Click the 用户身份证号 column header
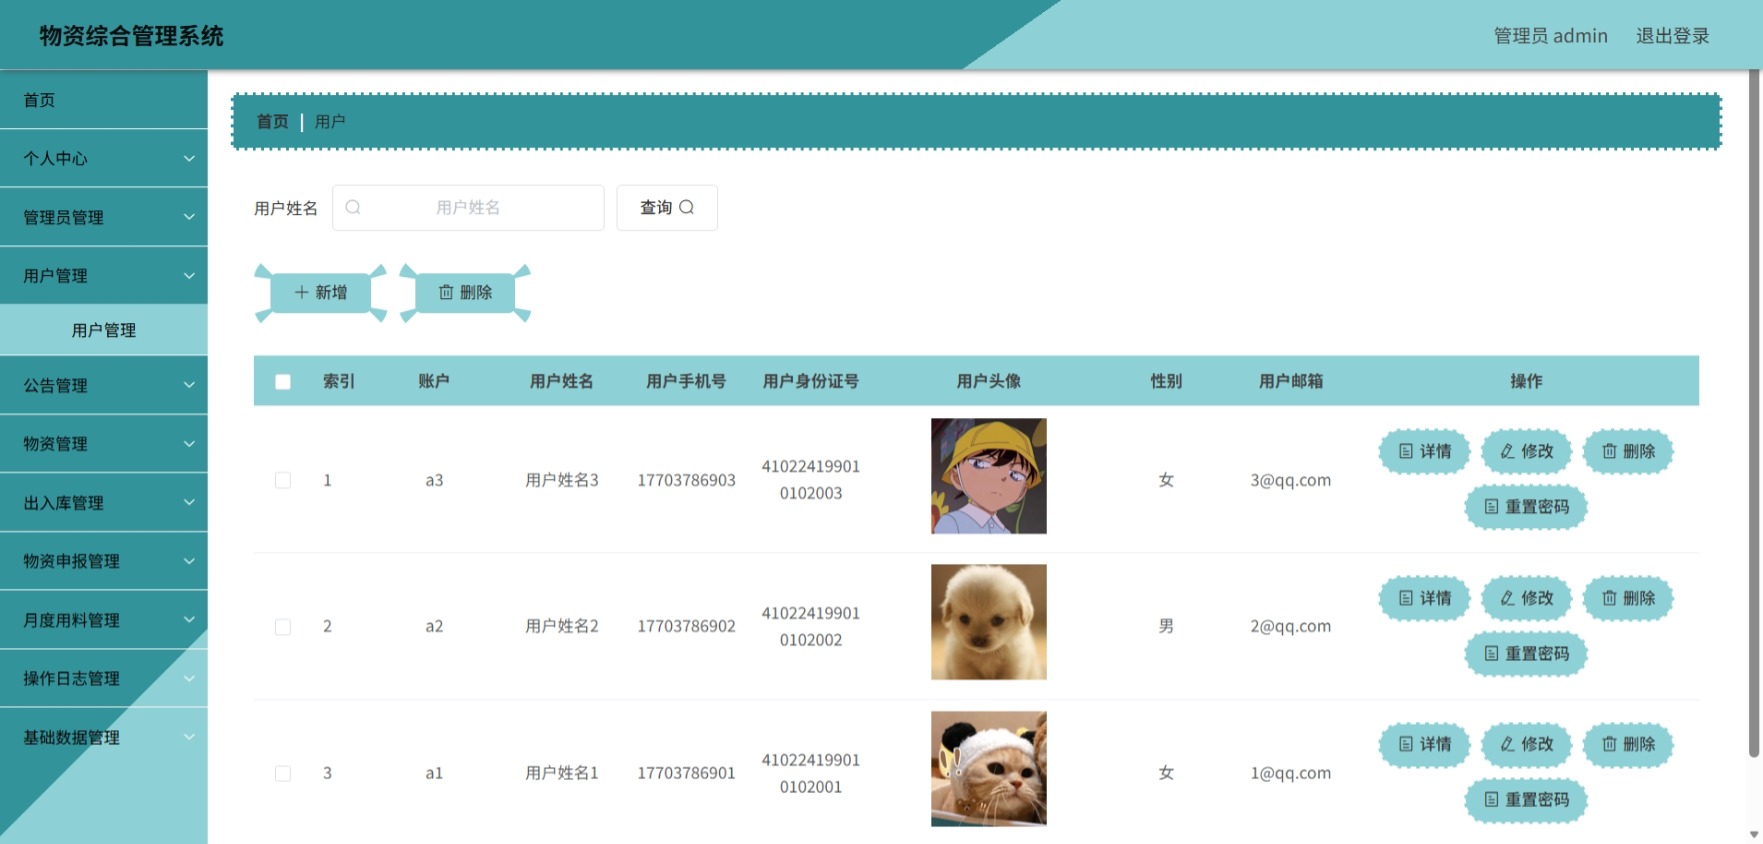The image size is (1763, 844). pos(811,381)
